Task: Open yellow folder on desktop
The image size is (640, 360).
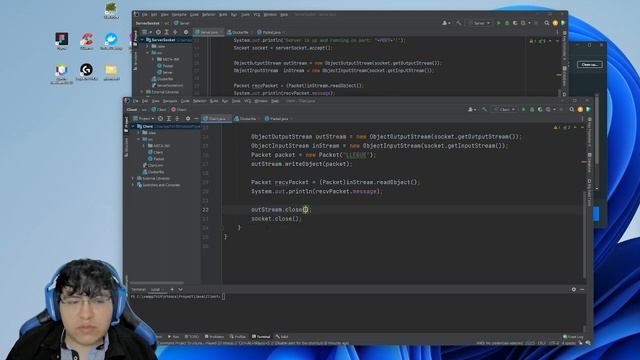Action: click(x=111, y=71)
